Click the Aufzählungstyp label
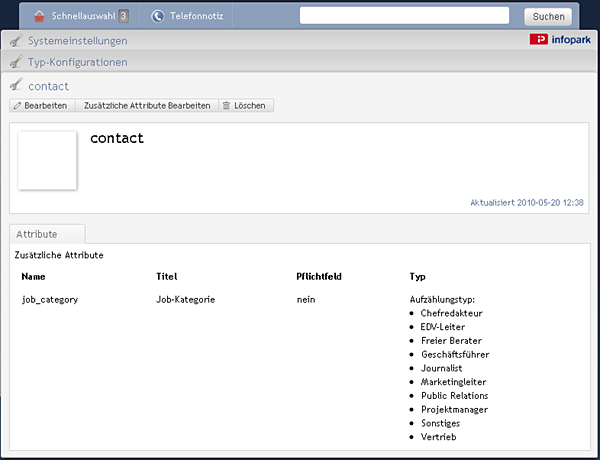 pyautogui.click(x=442, y=300)
